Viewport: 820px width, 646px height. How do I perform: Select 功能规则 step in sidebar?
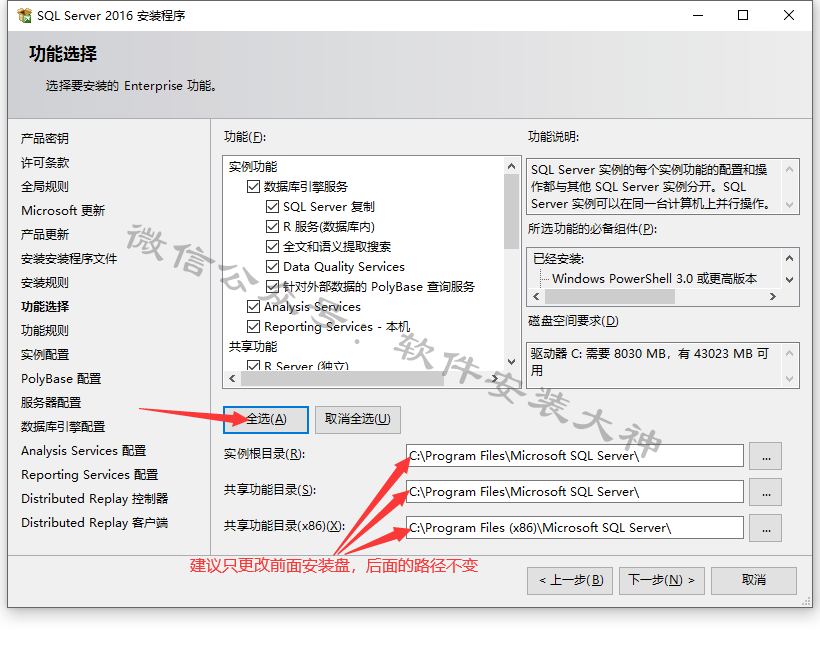click(44, 331)
